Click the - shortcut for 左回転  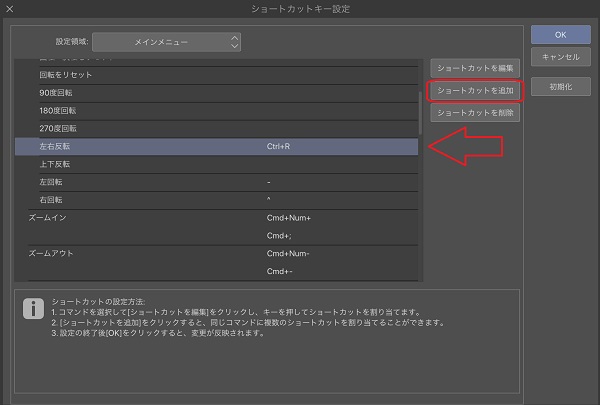[269, 182]
